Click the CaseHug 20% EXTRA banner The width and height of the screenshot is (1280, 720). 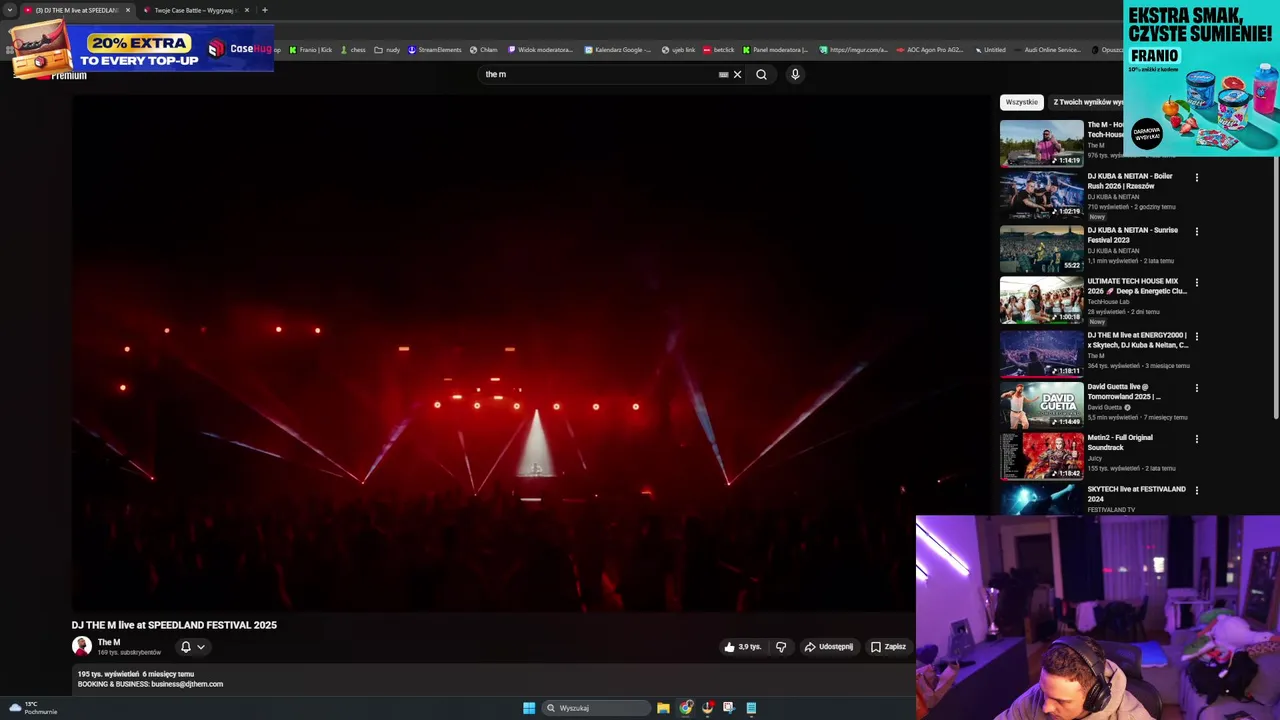[x=143, y=47]
